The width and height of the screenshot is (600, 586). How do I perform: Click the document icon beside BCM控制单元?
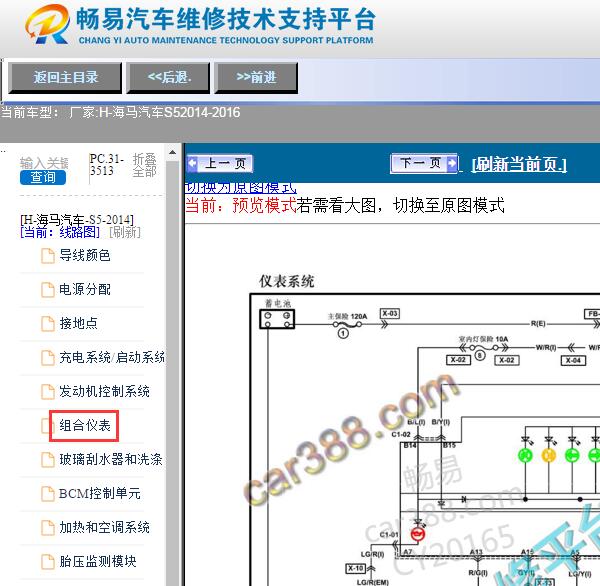(48, 495)
